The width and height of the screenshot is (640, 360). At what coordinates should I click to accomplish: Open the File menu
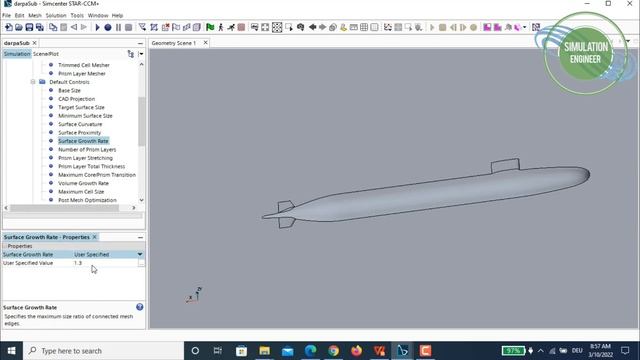click(x=7, y=16)
